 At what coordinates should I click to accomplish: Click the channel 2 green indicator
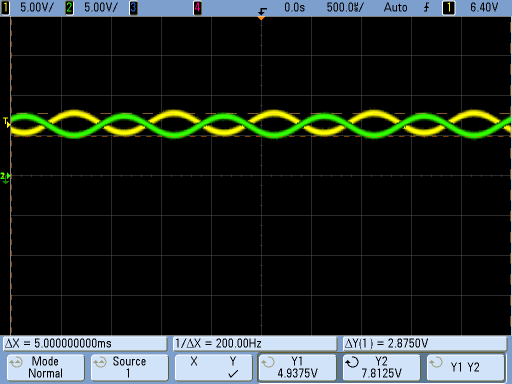click(69, 8)
